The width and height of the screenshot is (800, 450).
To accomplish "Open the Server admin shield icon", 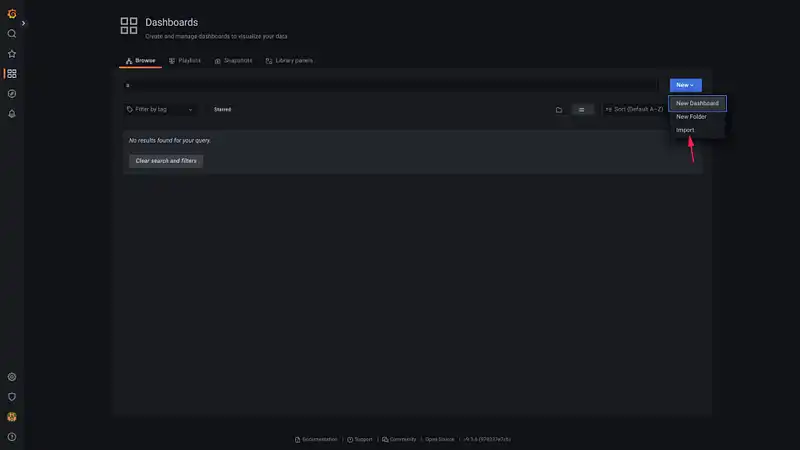I will tap(12, 397).
